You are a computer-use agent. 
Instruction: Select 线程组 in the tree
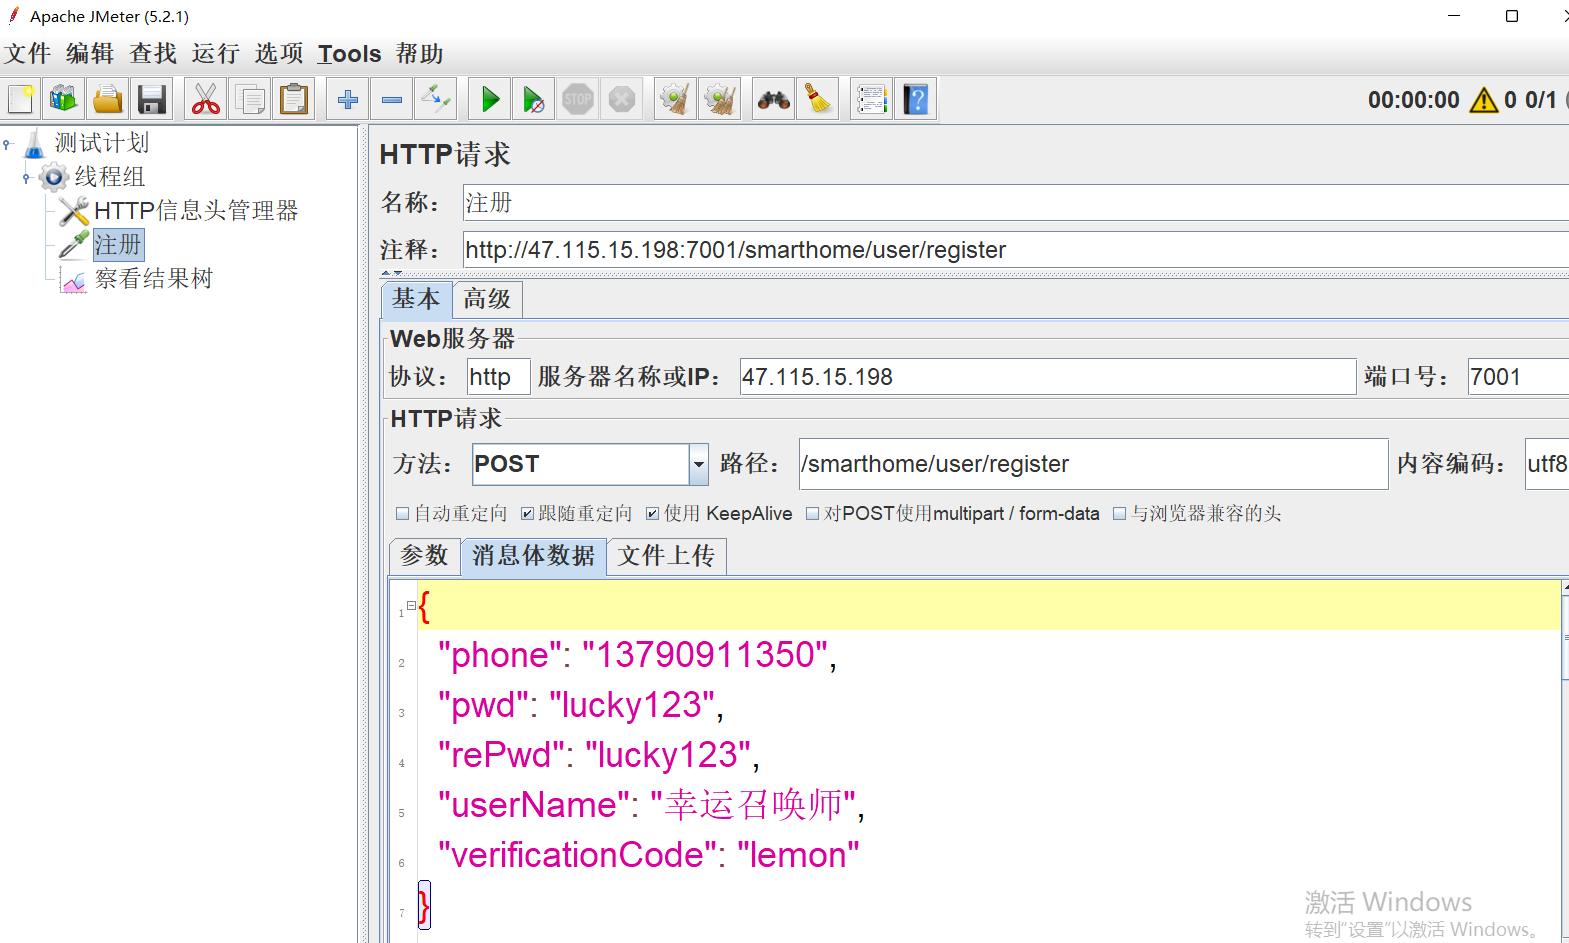pos(110,177)
